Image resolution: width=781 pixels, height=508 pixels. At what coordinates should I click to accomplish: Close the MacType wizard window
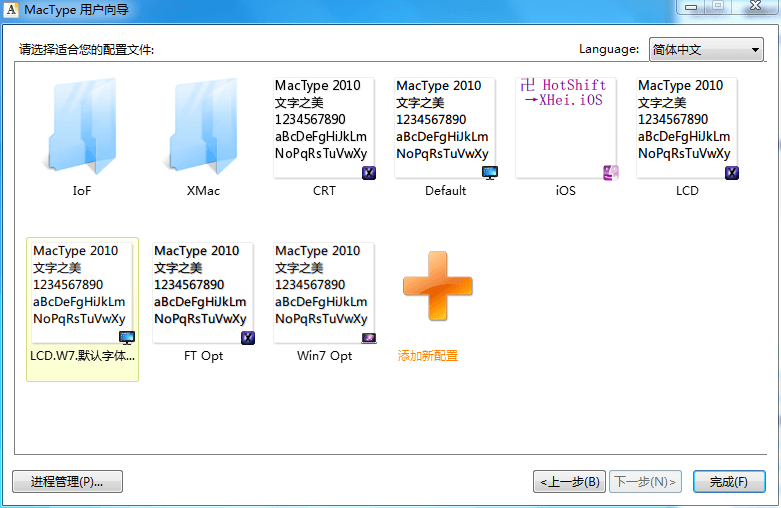coord(755,7)
